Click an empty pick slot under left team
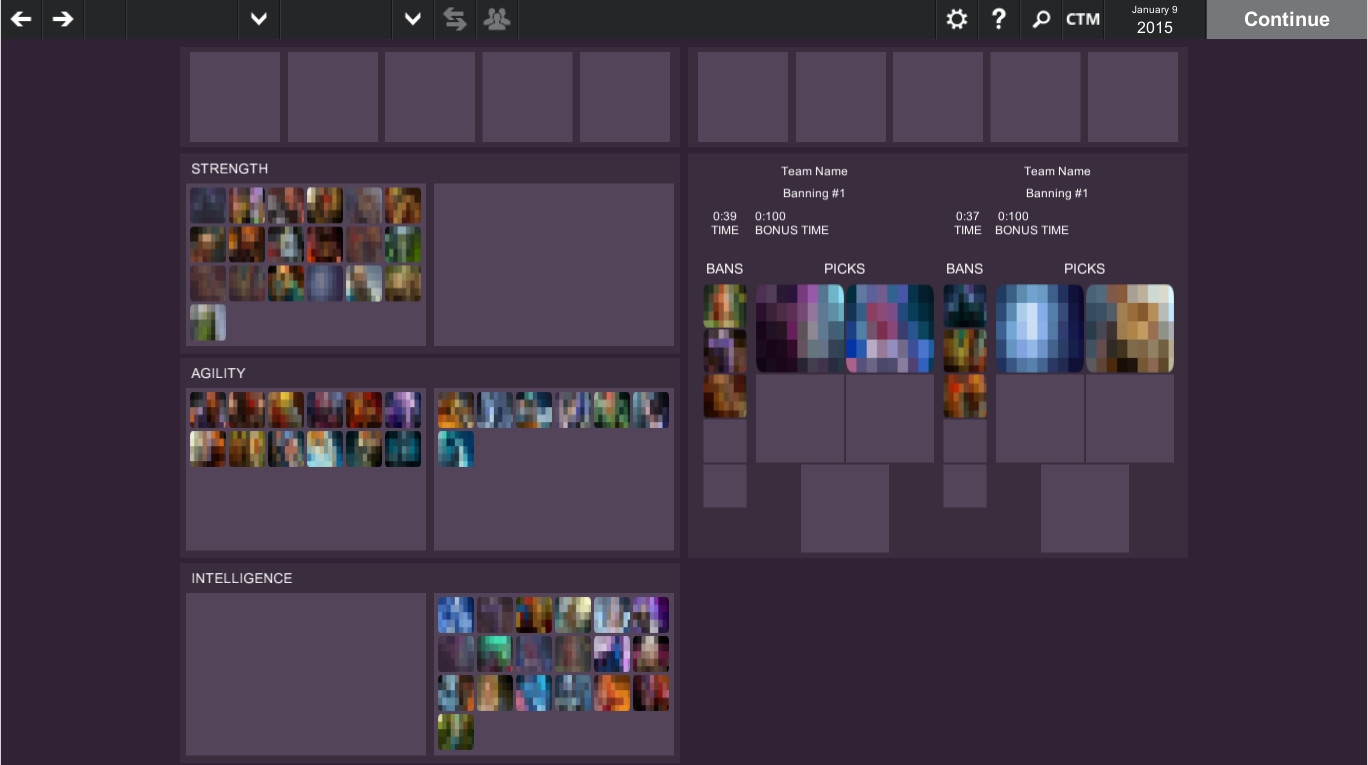 click(x=799, y=418)
